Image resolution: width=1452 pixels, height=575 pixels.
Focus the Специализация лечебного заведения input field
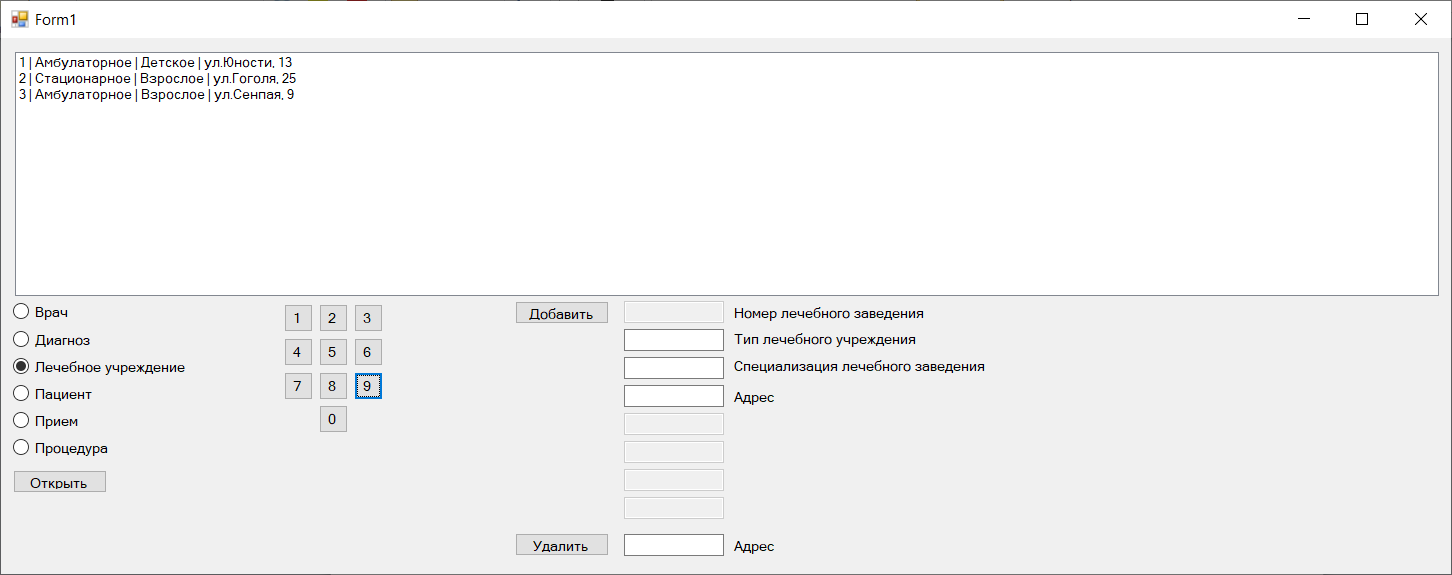pos(674,368)
